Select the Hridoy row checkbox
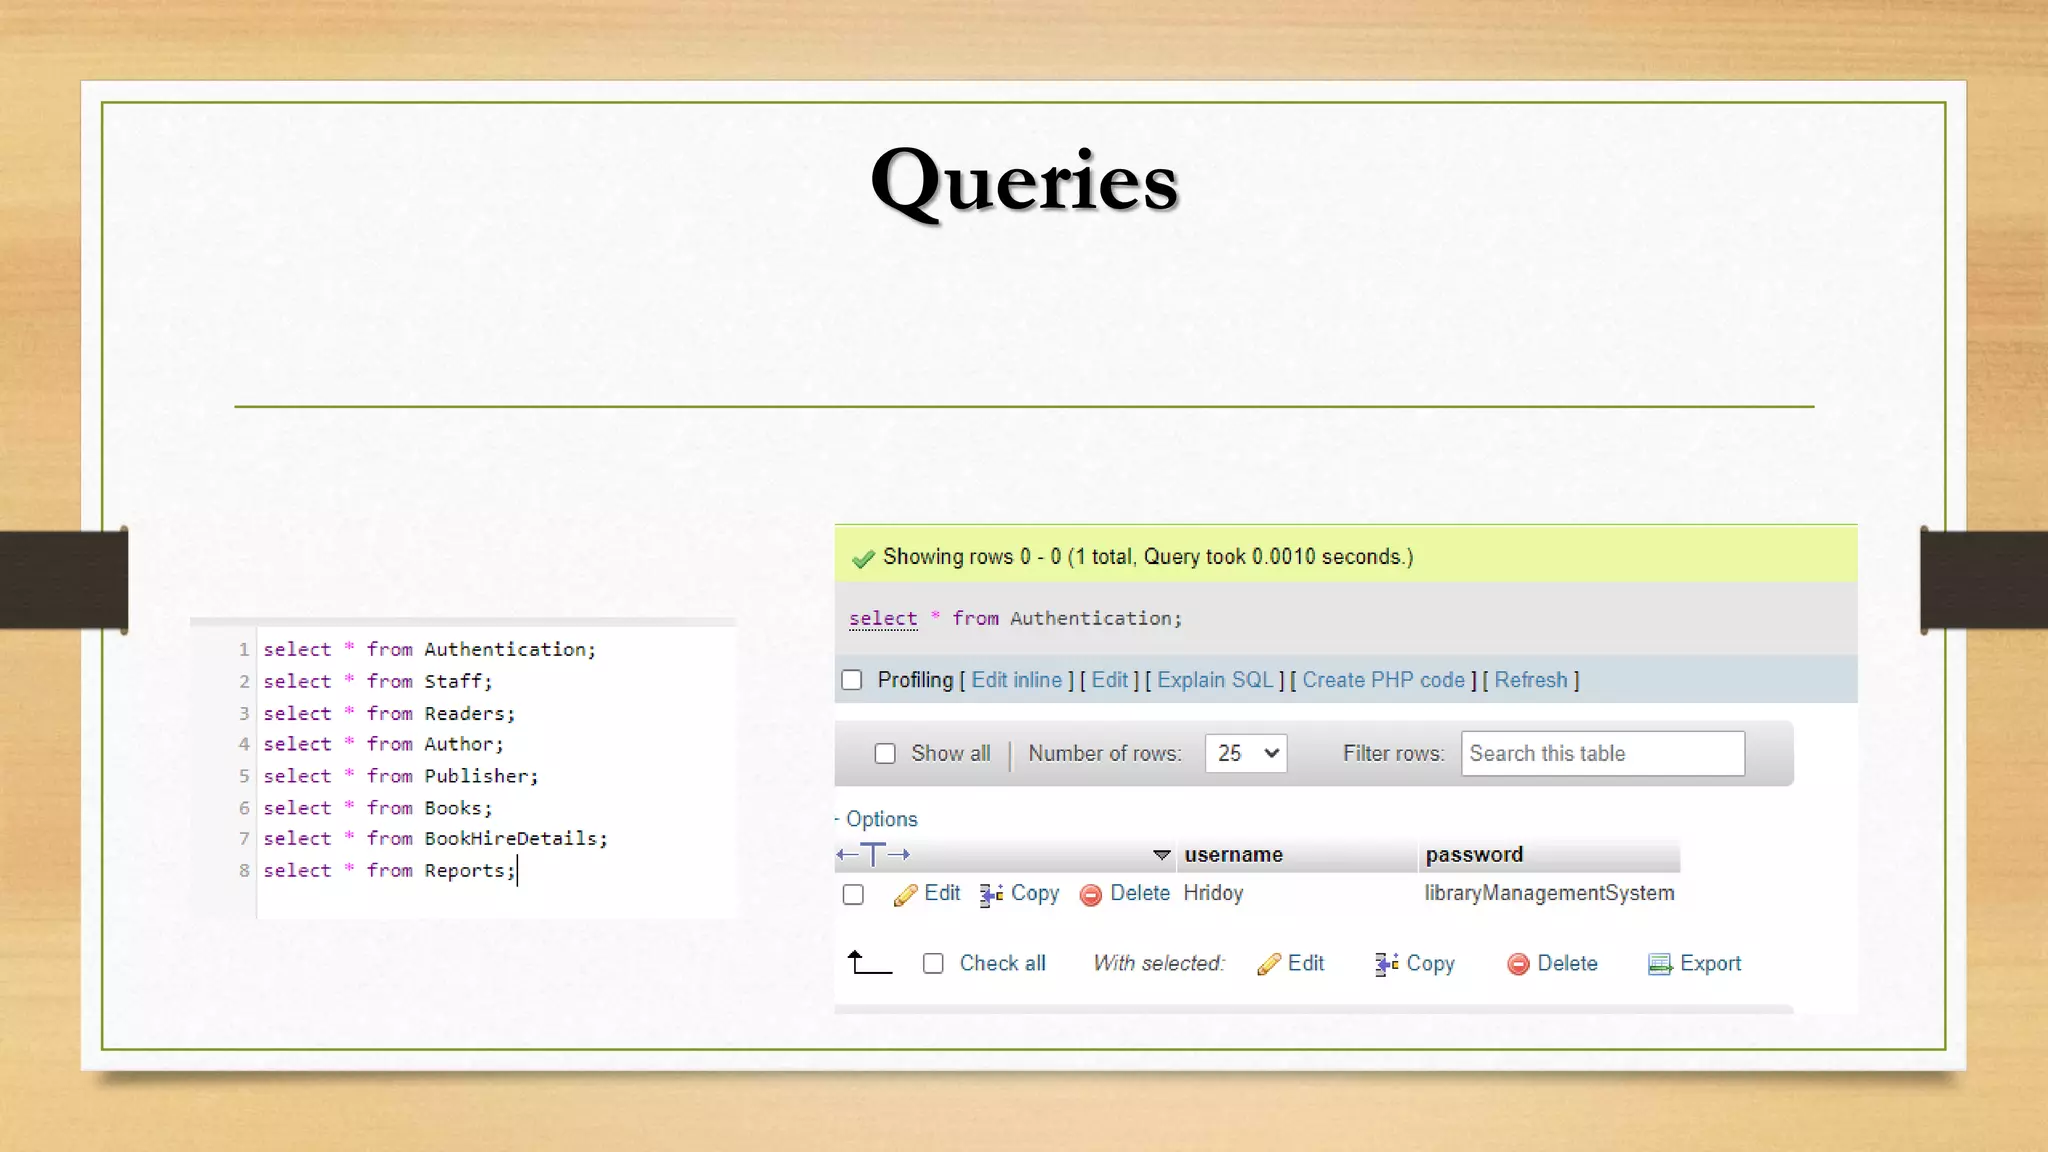 (853, 895)
